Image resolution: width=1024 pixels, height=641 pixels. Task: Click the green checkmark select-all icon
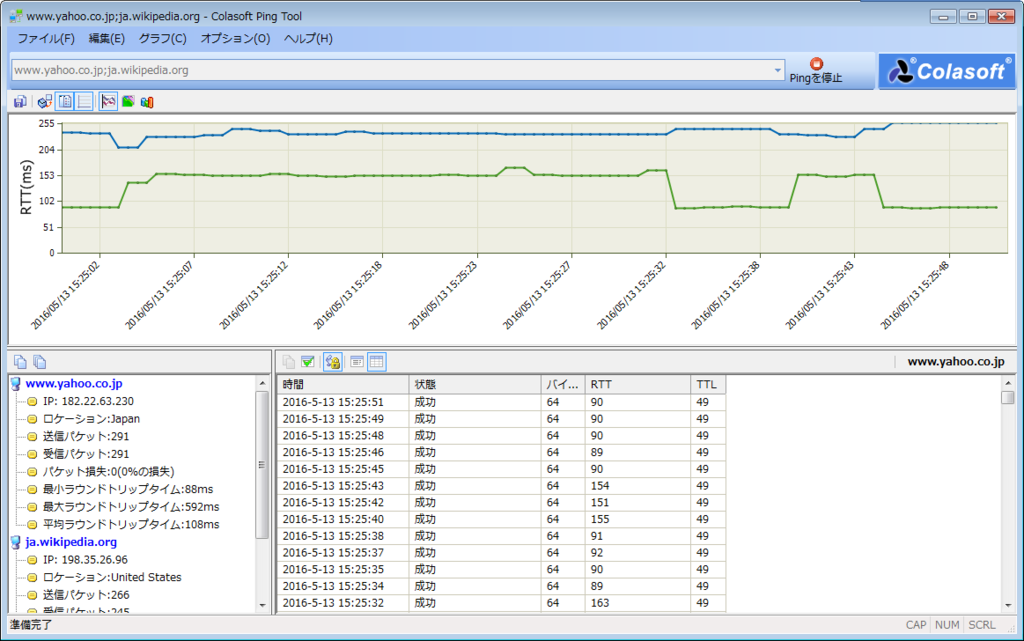308,362
